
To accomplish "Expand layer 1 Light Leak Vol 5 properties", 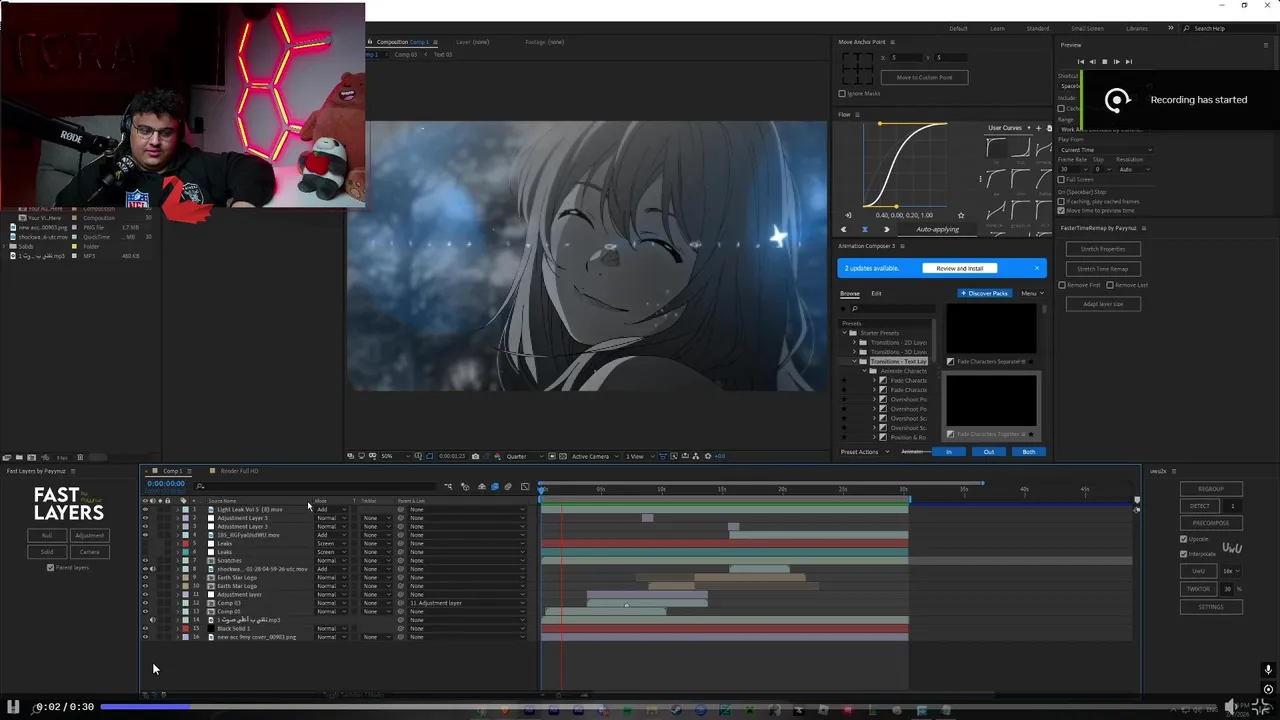I will (x=178, y=510).
